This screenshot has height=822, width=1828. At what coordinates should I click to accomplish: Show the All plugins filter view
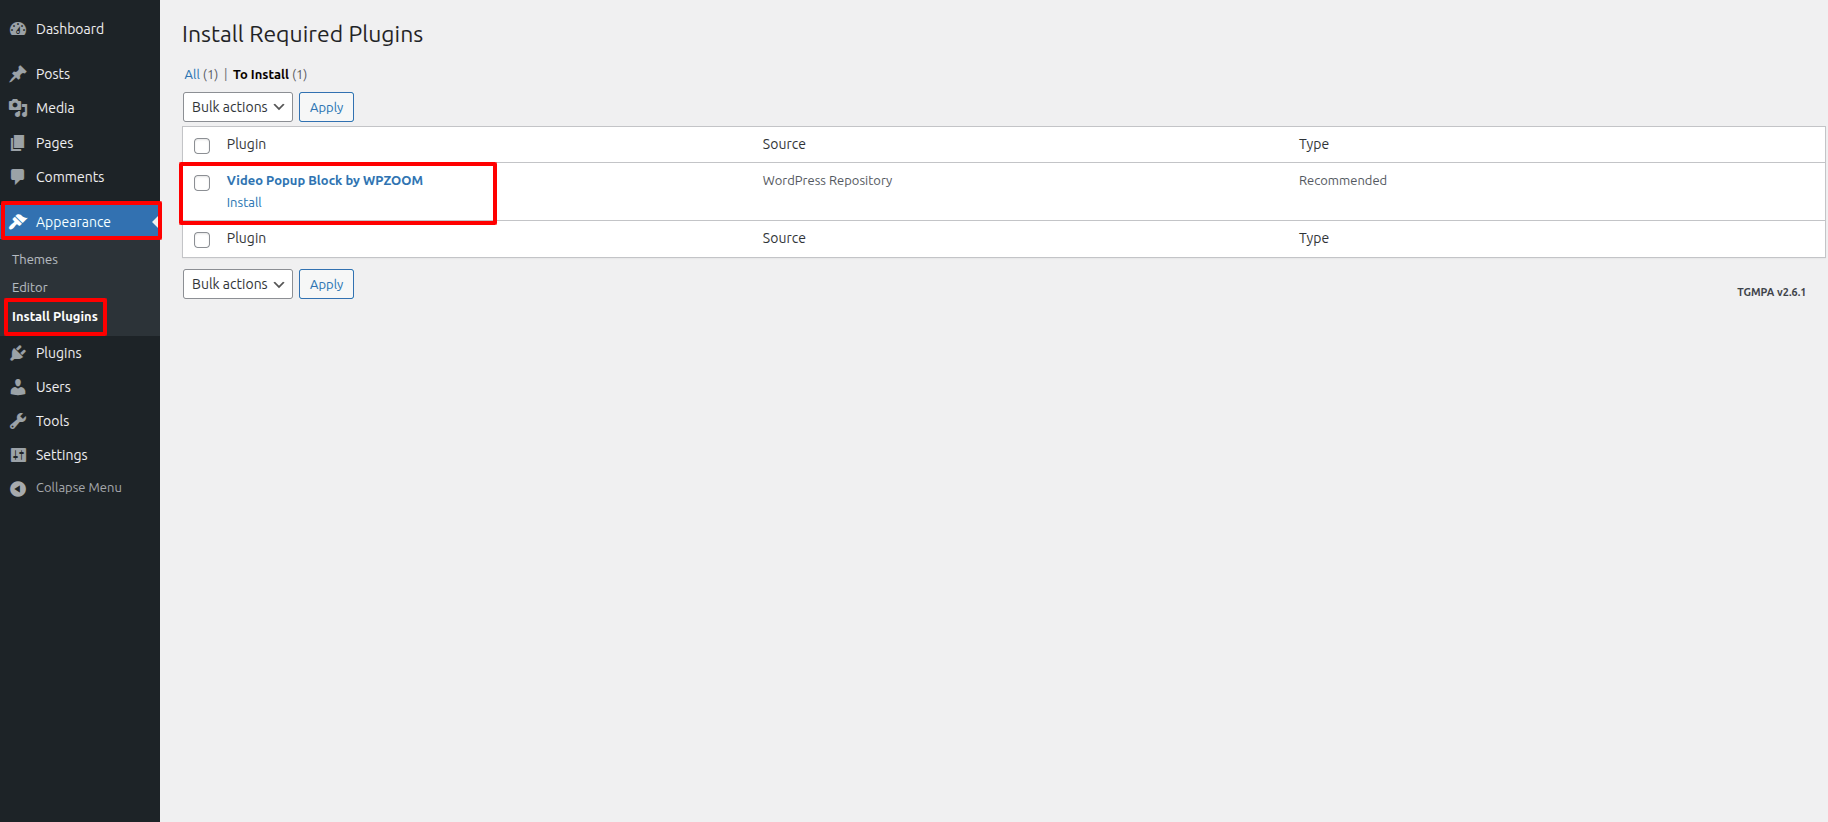pyautogui.click(x=192, y=75)
